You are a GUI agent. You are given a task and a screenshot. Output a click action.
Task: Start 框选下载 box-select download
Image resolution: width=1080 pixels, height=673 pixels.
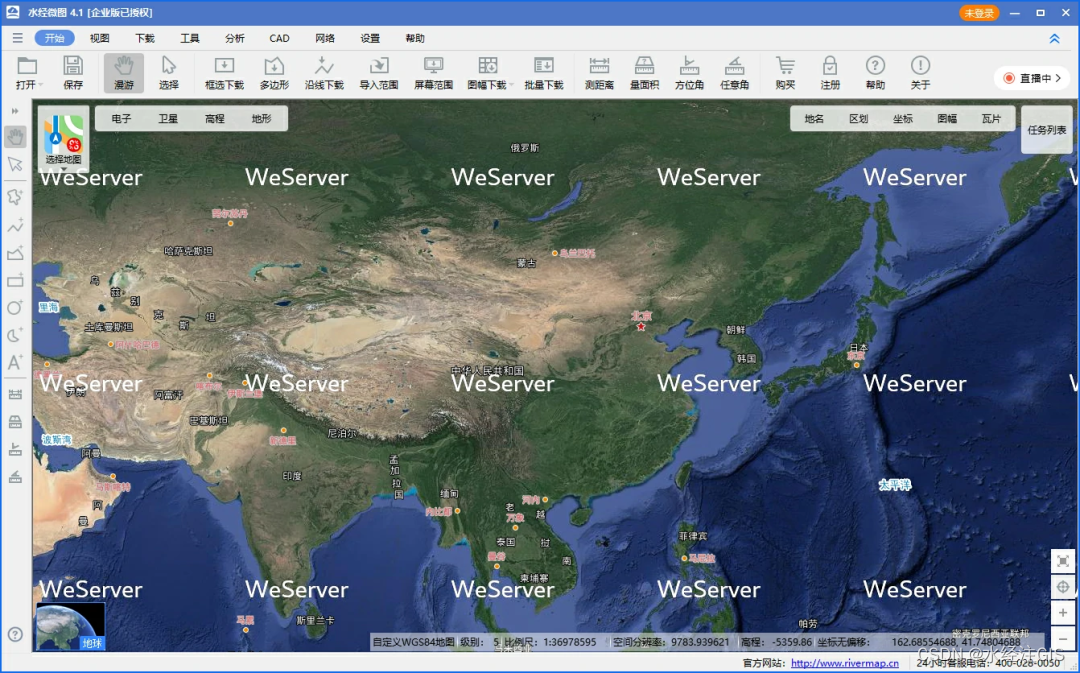[225, 73]
